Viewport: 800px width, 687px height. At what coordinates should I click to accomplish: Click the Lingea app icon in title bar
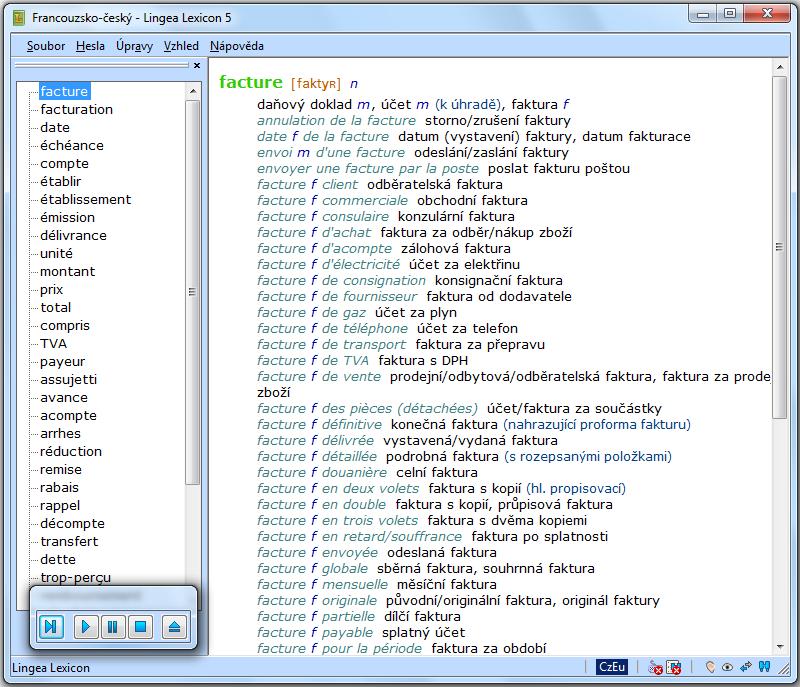pyautogui.click(x=19, y=18)
